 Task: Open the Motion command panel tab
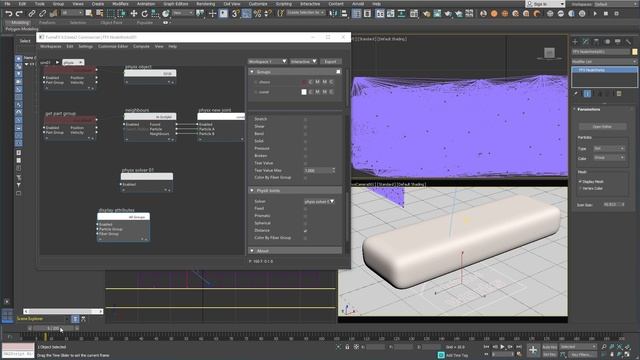(607, 42)
